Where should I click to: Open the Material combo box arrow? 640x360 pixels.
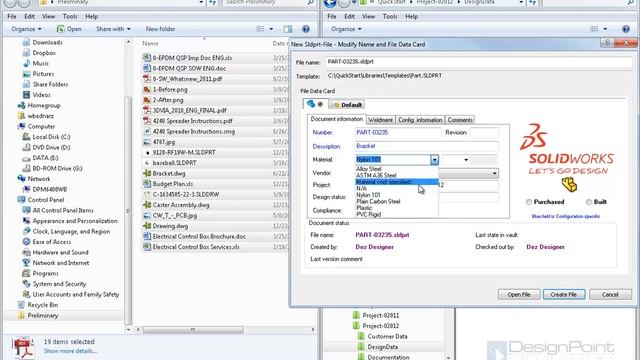(x=434, y=160)
